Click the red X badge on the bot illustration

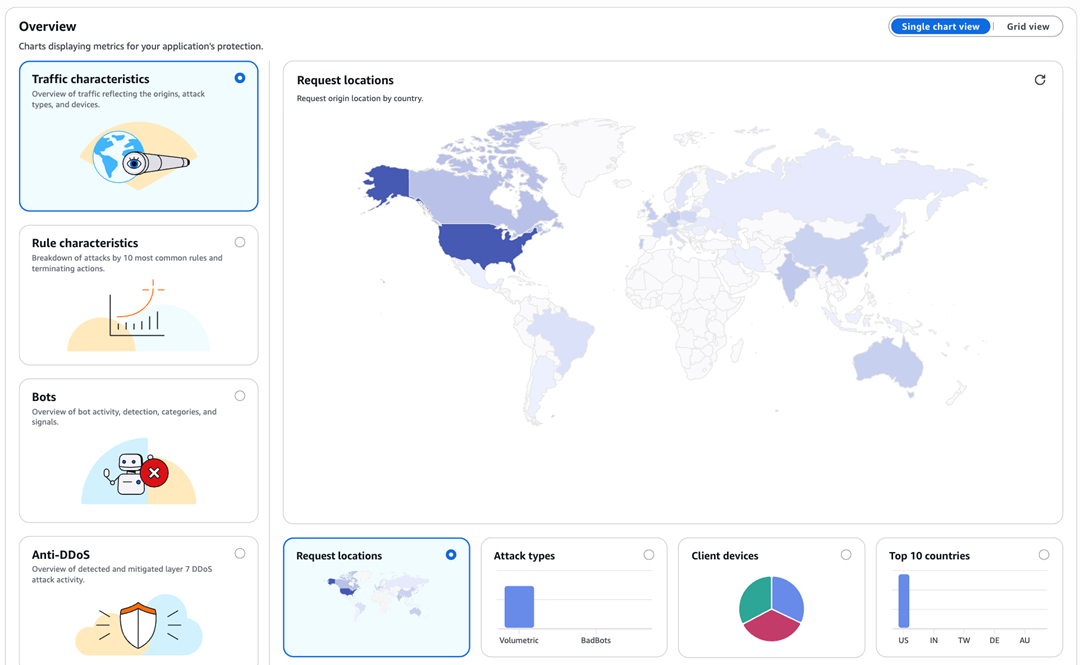point(154,473)
